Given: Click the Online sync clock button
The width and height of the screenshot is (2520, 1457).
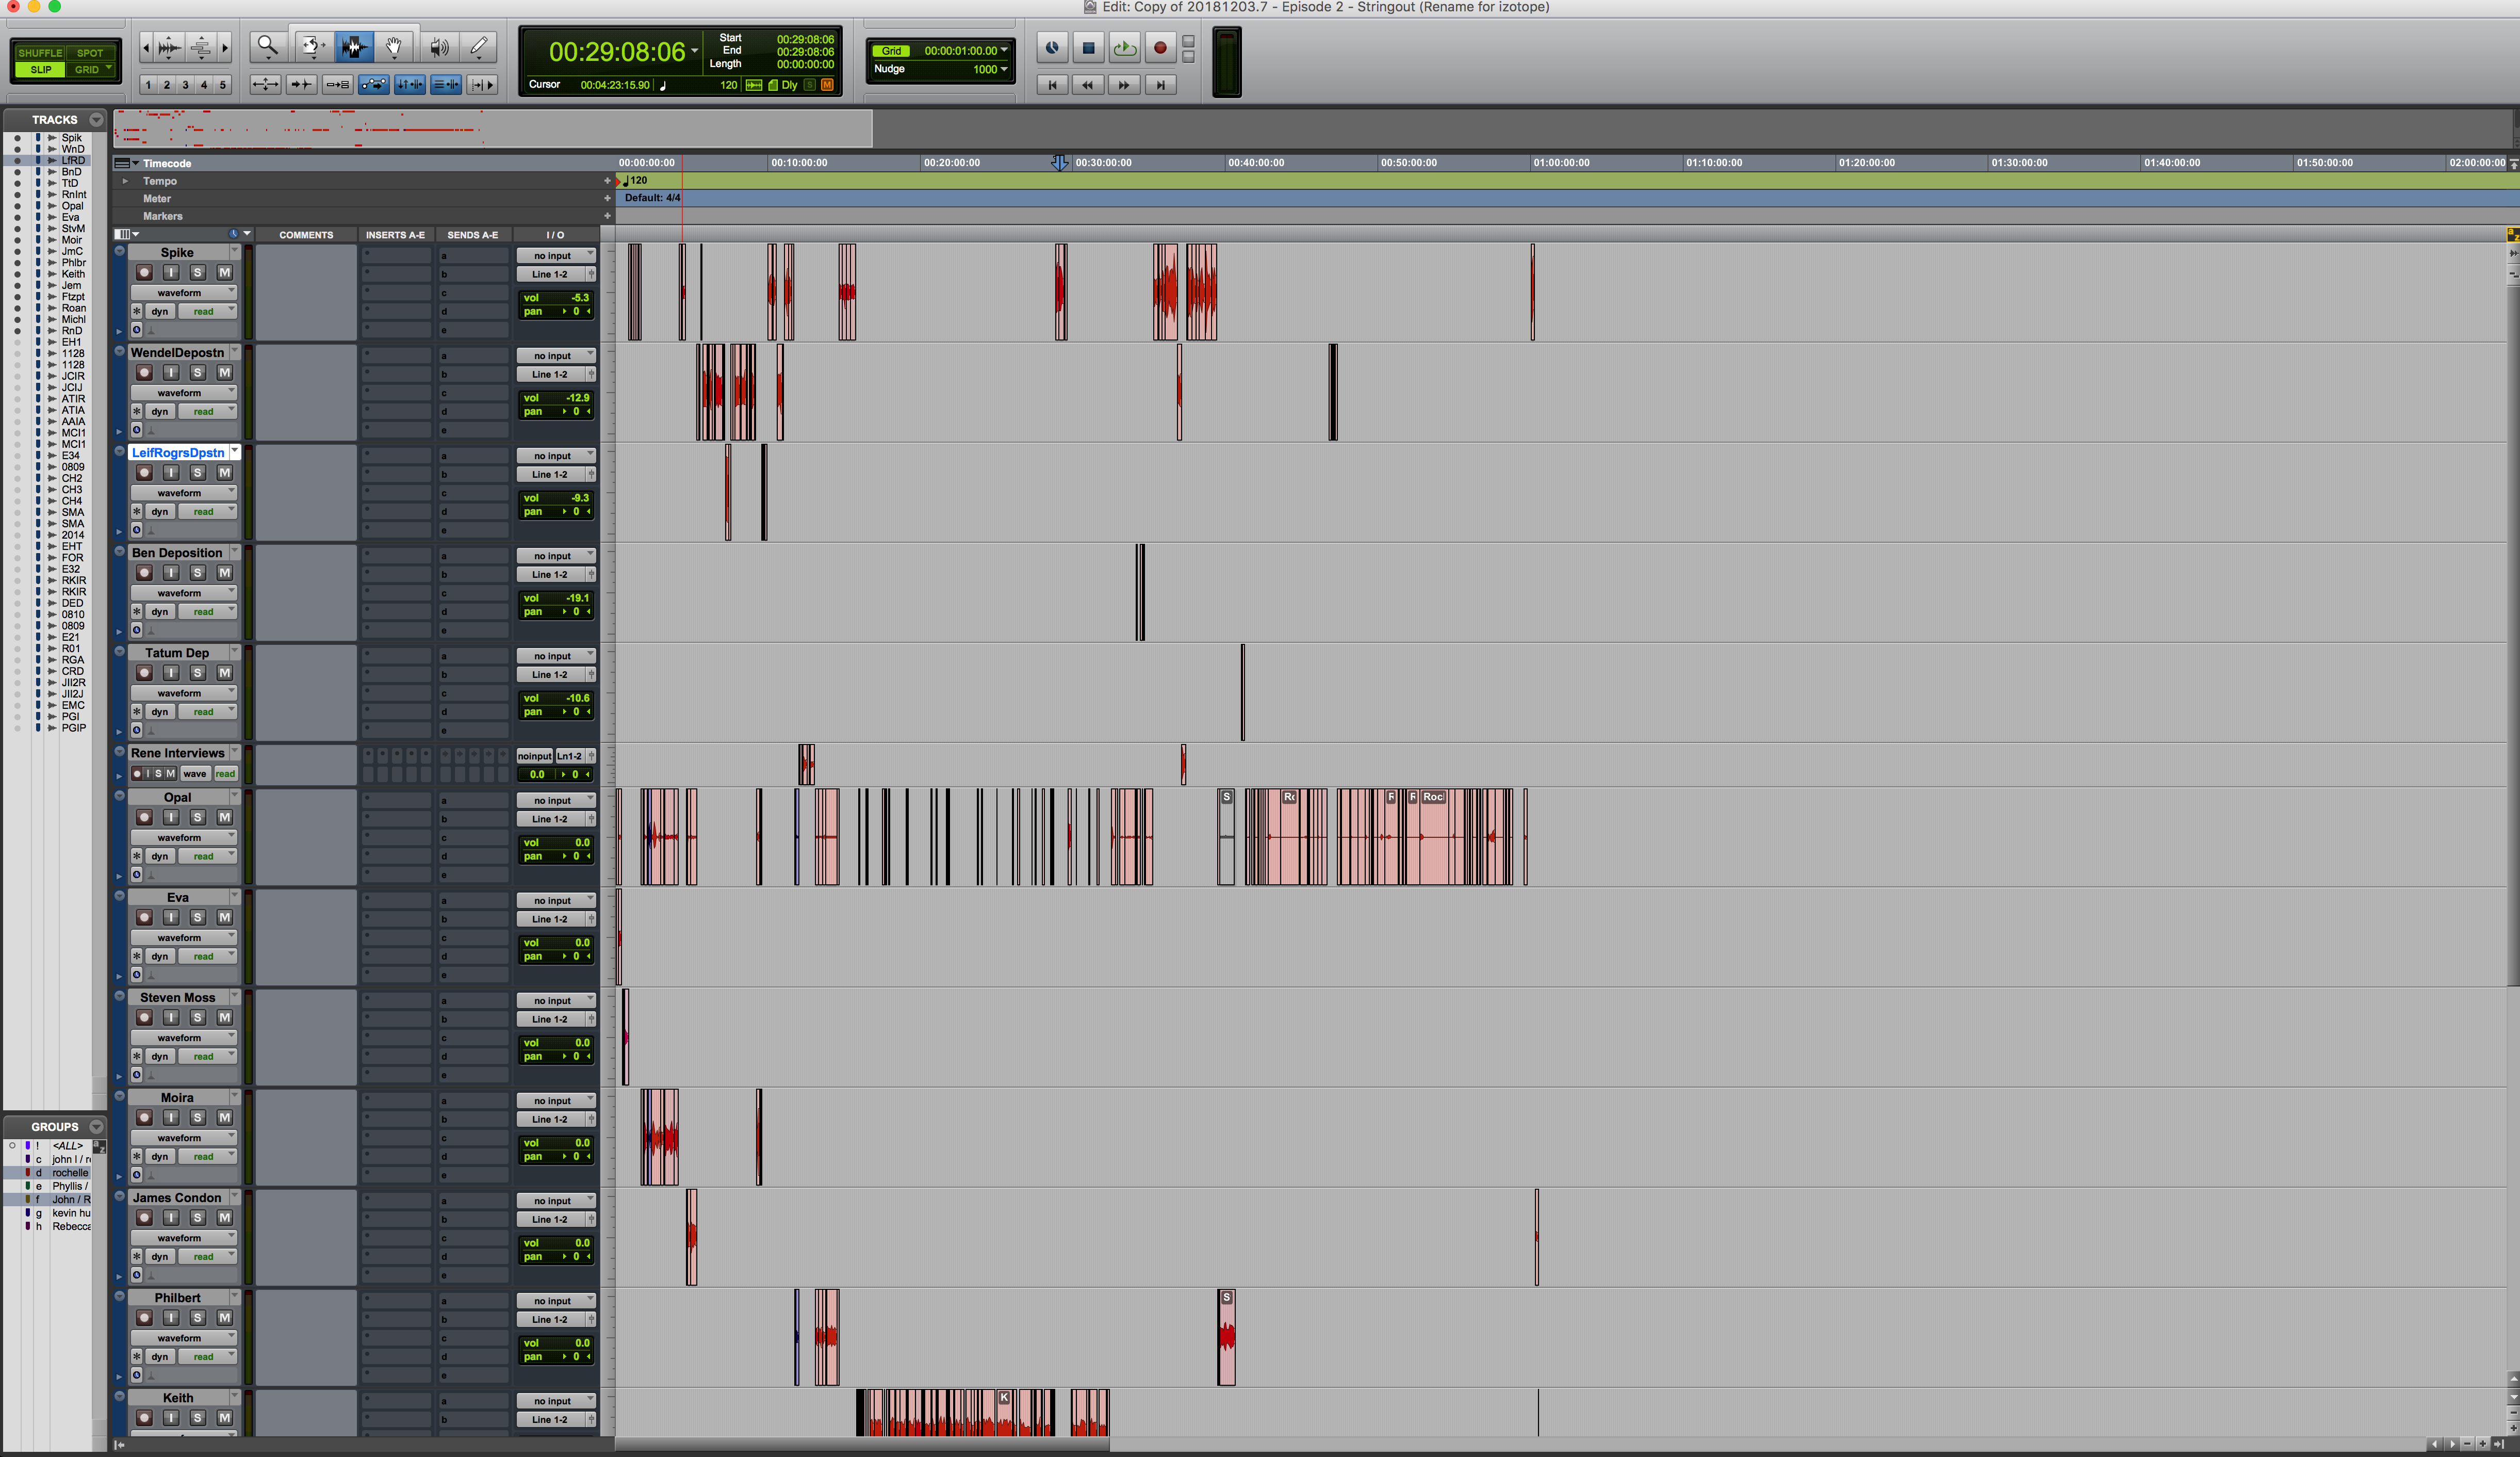Looking at the screenshot, I should tap(1052, 47).
